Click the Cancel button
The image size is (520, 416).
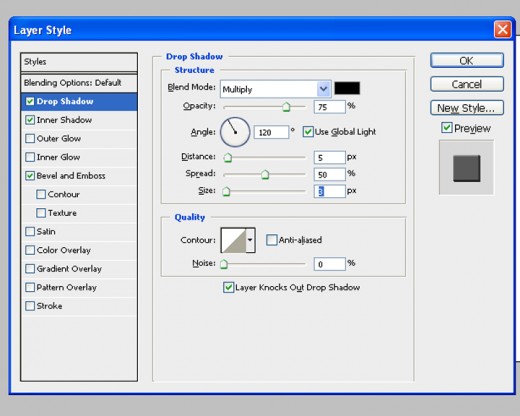pos(467,84)
